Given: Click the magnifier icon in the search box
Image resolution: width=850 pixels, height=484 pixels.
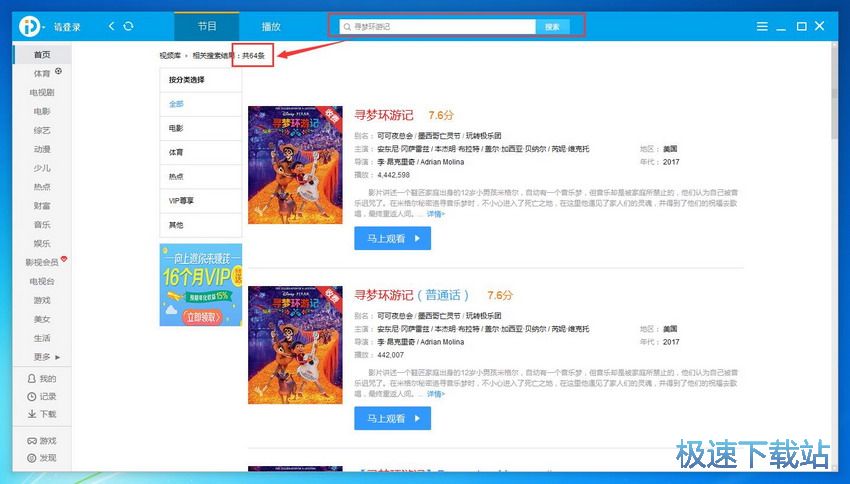Looking at the screenshot, I should click(347, 27).
